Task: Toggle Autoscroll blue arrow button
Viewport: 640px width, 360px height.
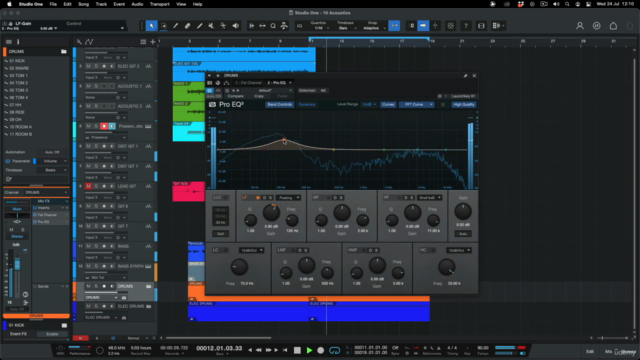Action: [x=423, y=26]
